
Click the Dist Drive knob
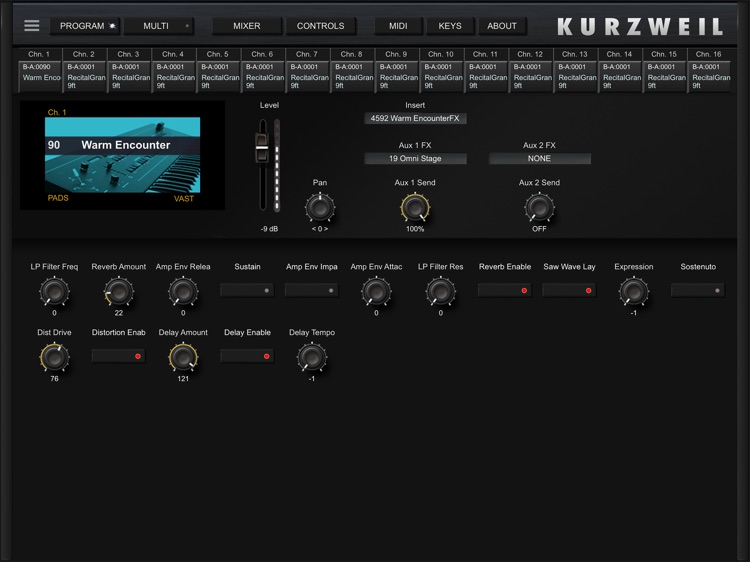(54, 357)
